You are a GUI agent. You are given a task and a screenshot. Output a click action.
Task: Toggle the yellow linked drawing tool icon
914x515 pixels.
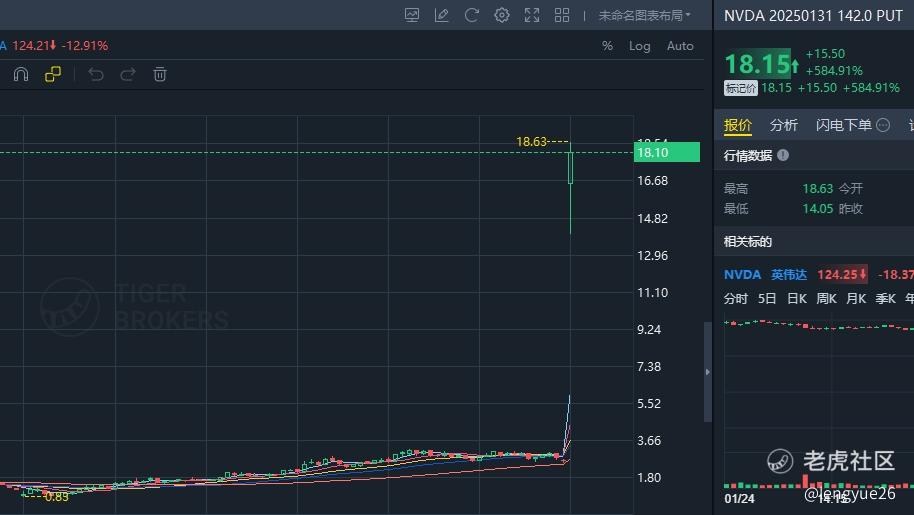(53, 75)
